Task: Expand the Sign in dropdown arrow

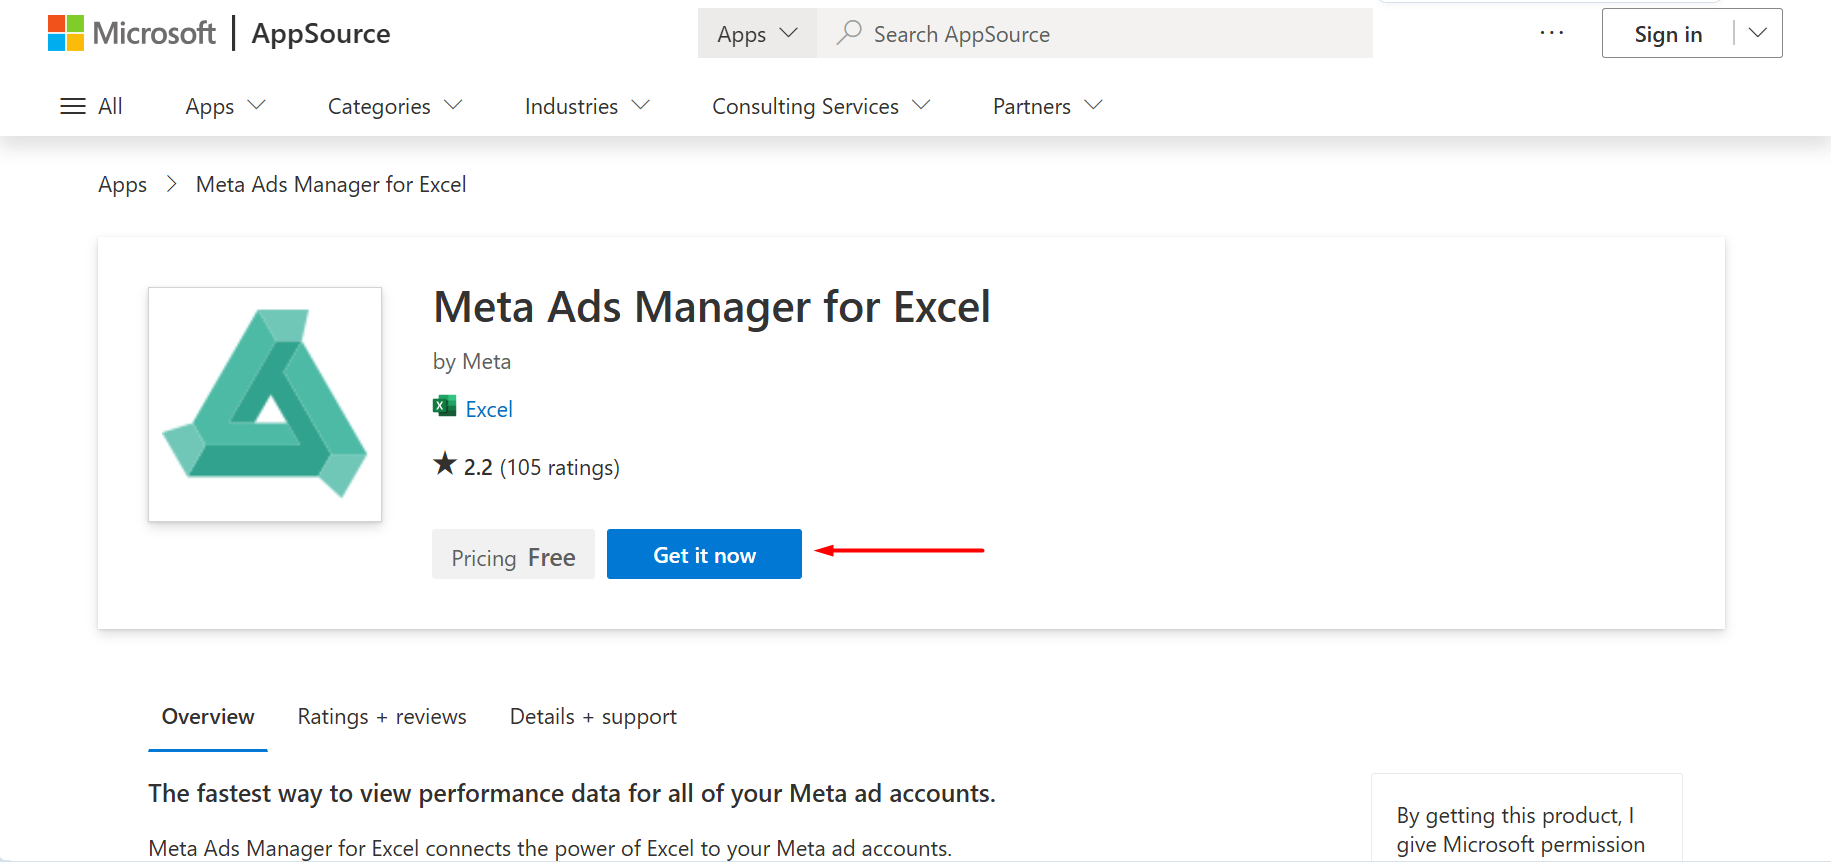Action: (x=1757, y=33)
